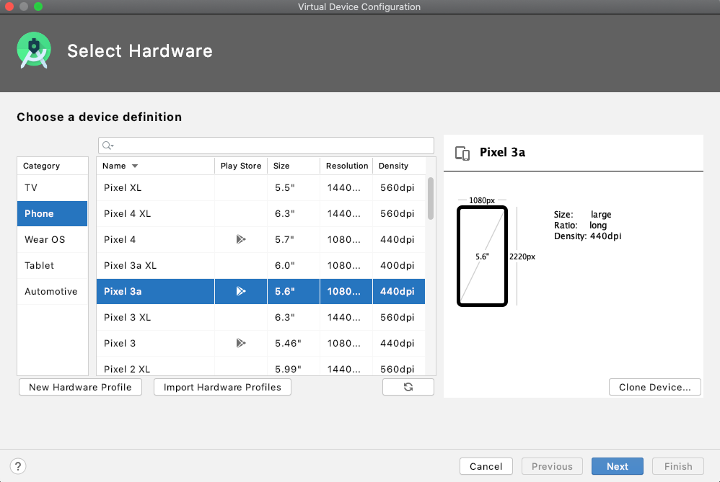This screenshot has height=482, width=720.
Task: Select the TV category
Action: 52,188
